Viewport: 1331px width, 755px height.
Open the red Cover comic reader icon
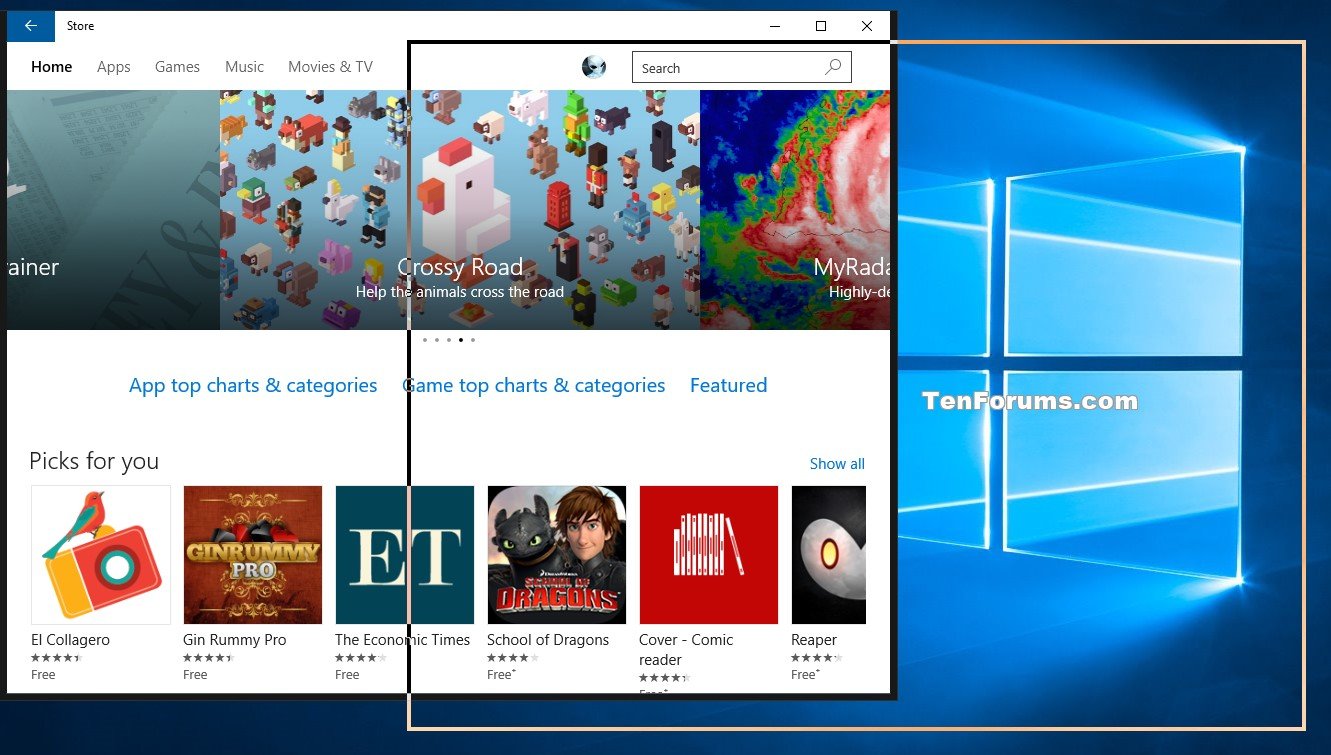pos(709,555)
